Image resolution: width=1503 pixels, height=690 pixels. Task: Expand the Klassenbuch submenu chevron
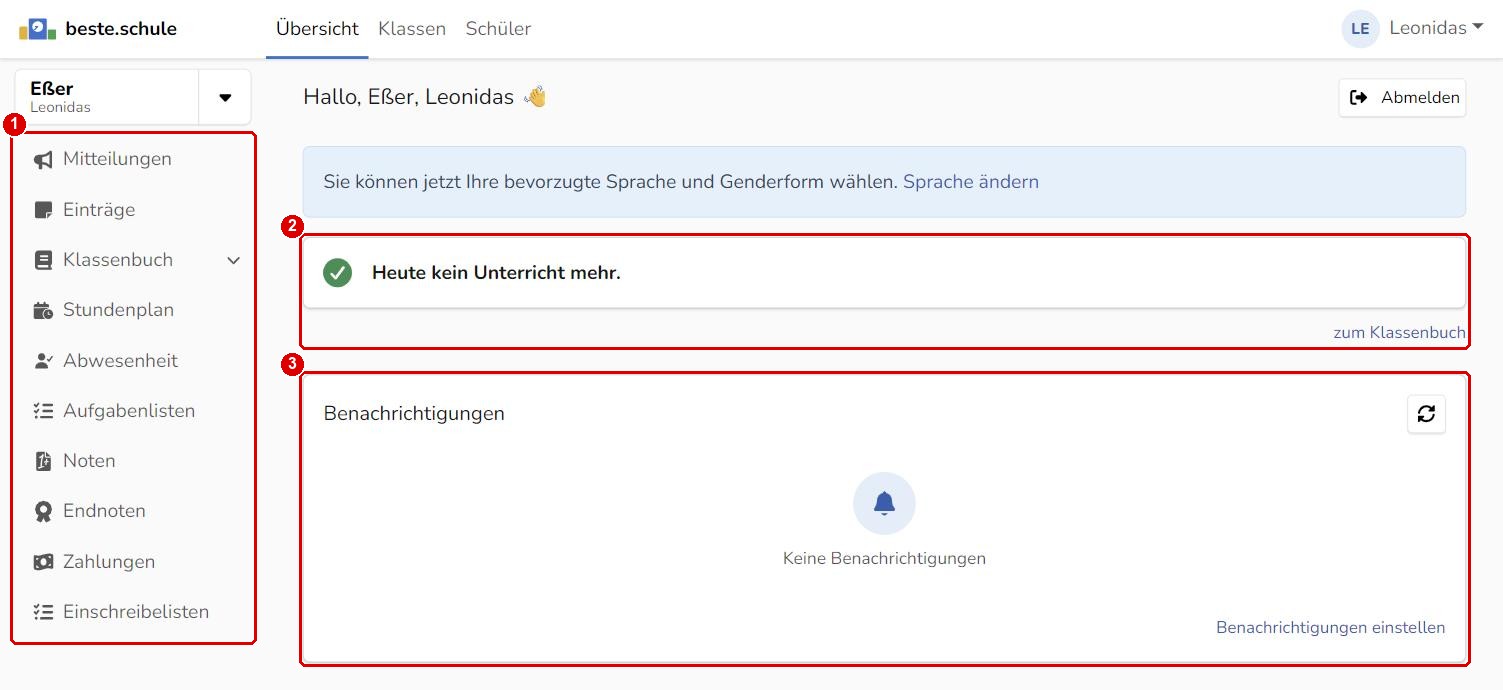pyautogui.click(x=234, y=260)
